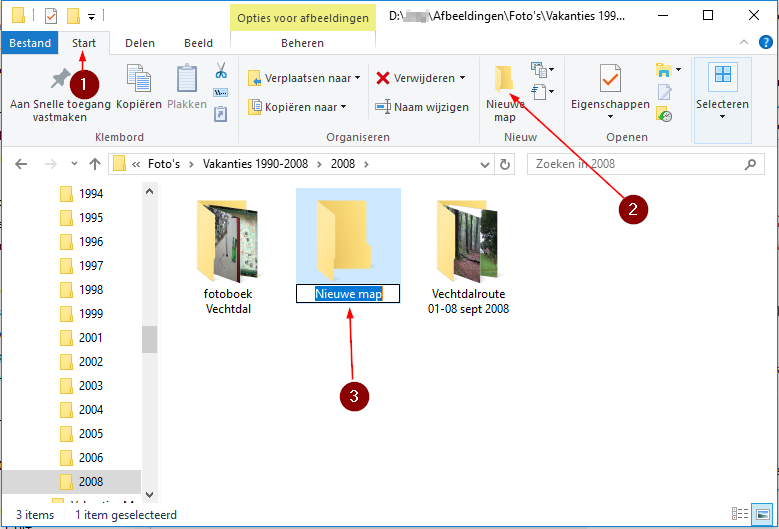This screenshot has height=529, width=779.
Task: Switch to large thumbnails view in status bar
Action: coord(761,514)
